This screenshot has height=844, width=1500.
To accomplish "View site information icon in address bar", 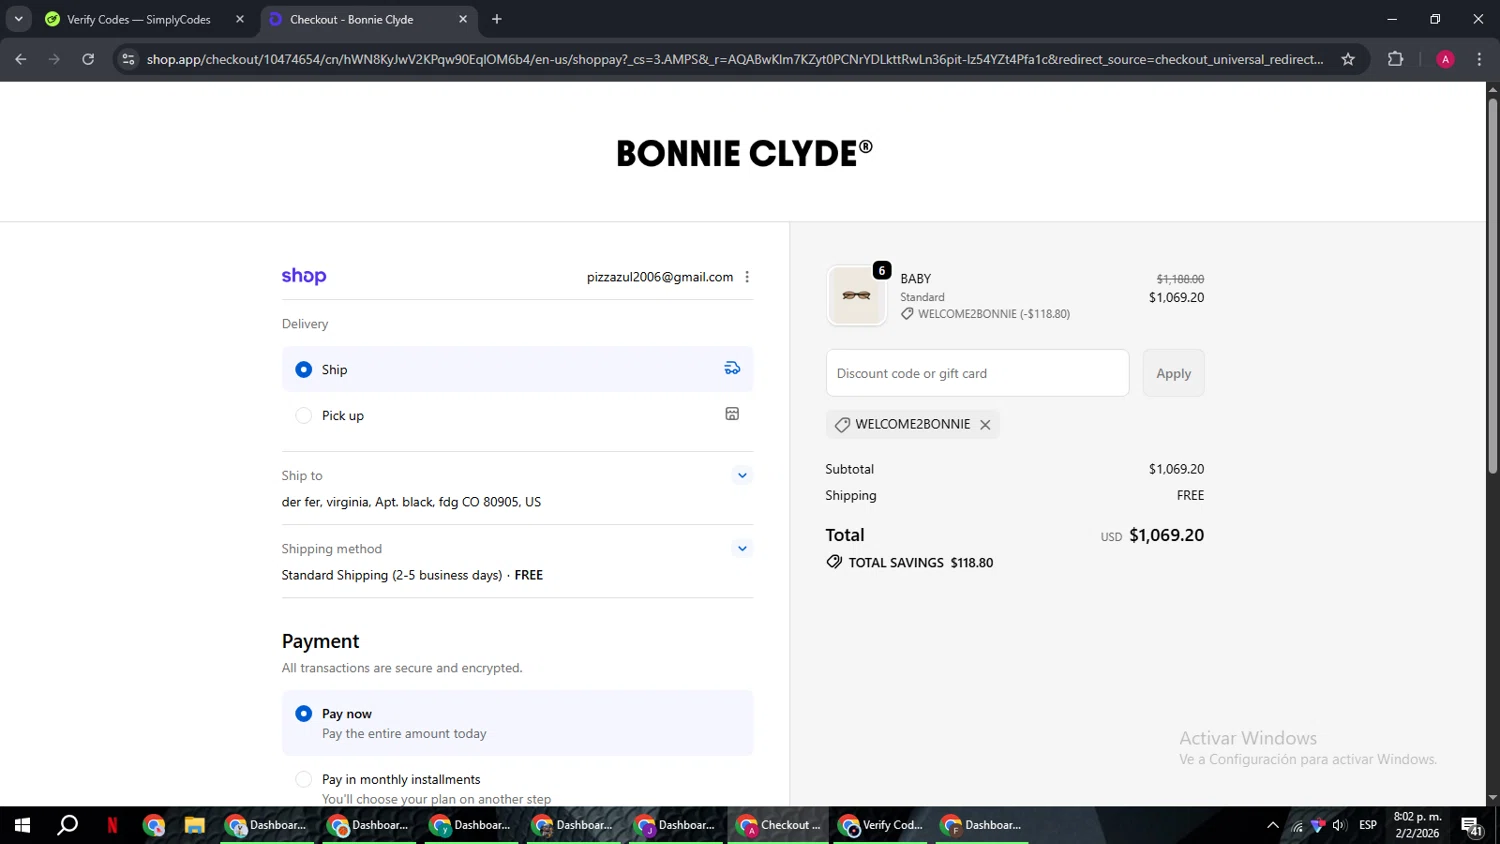I will click(127, 59).
